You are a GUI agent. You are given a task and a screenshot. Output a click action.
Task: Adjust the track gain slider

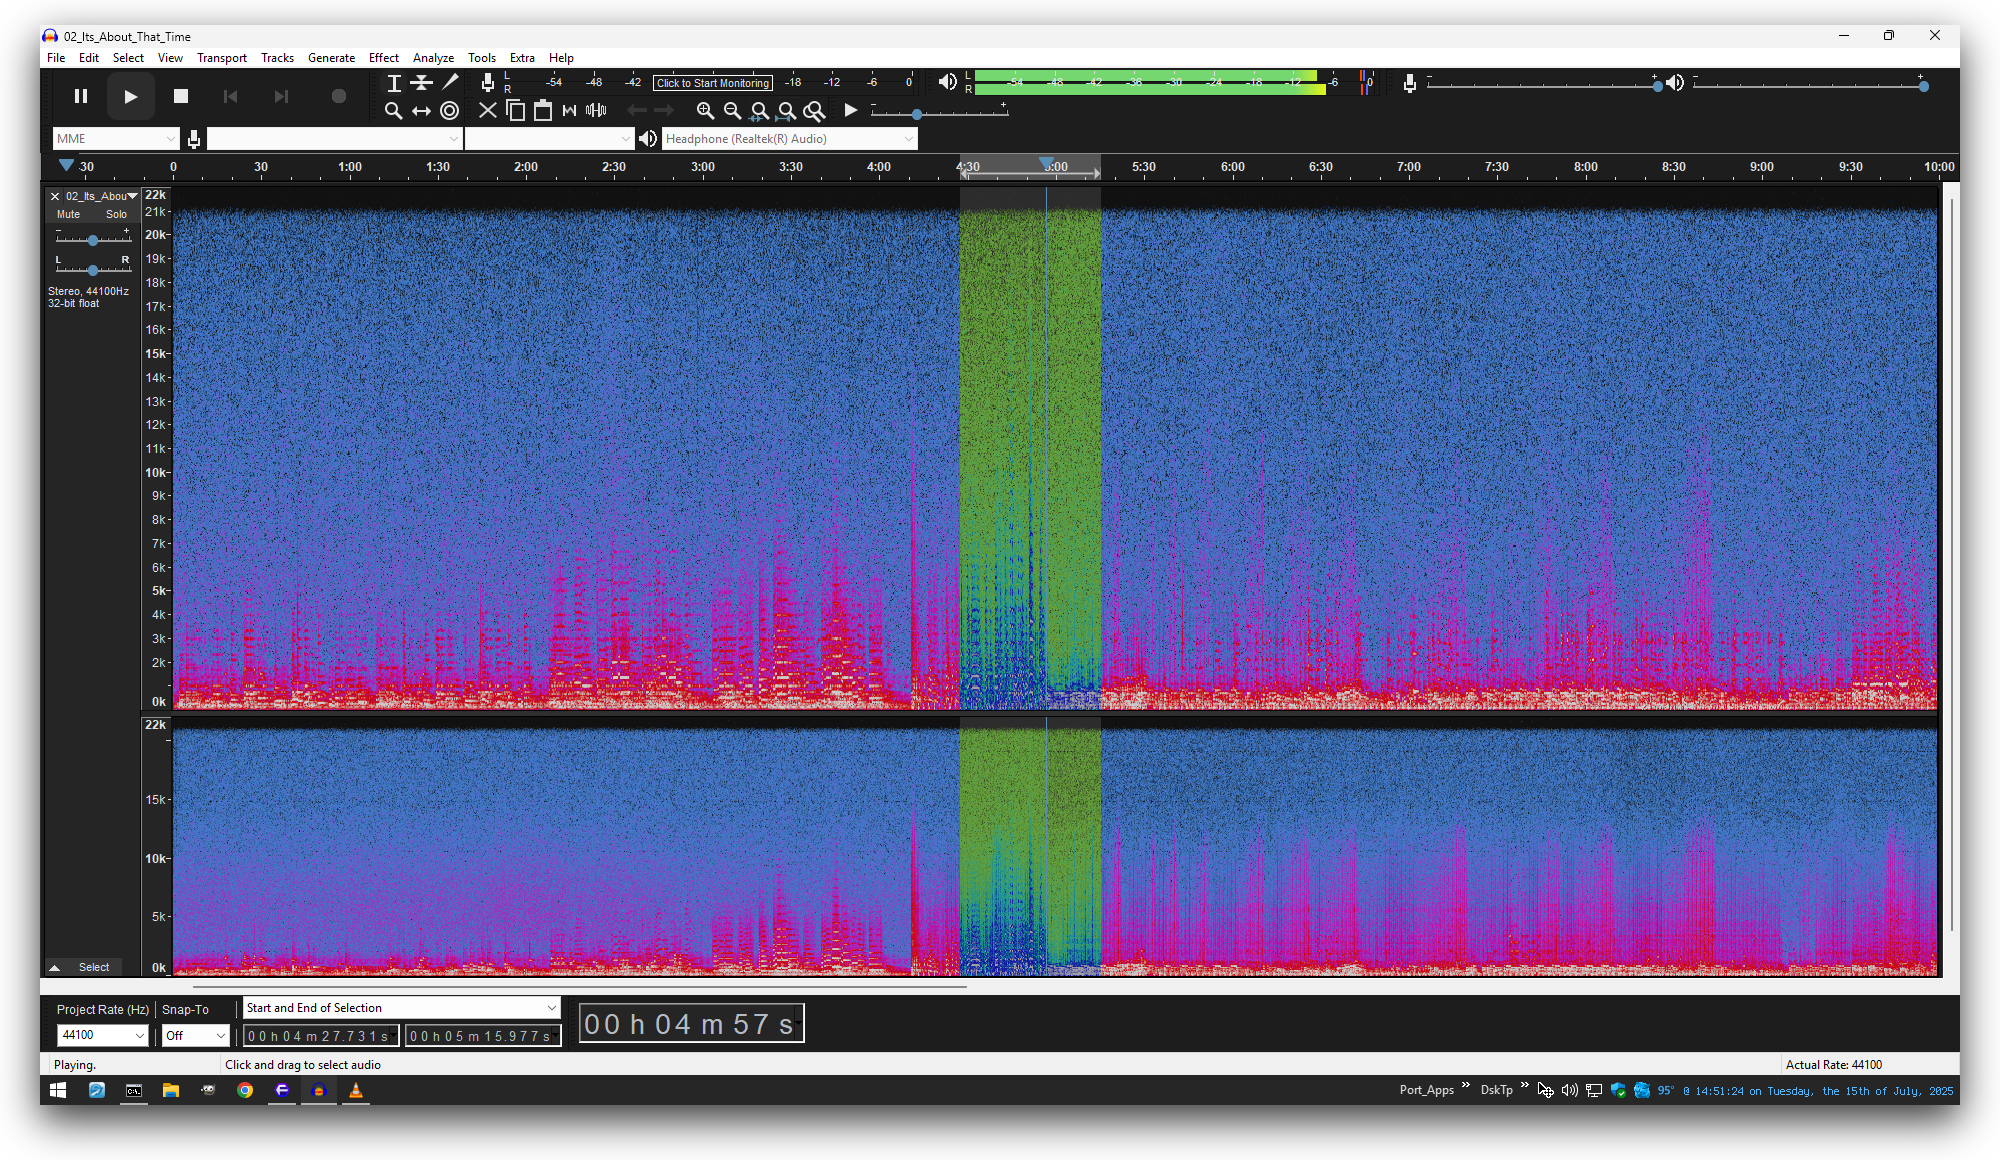pos(93,240)
